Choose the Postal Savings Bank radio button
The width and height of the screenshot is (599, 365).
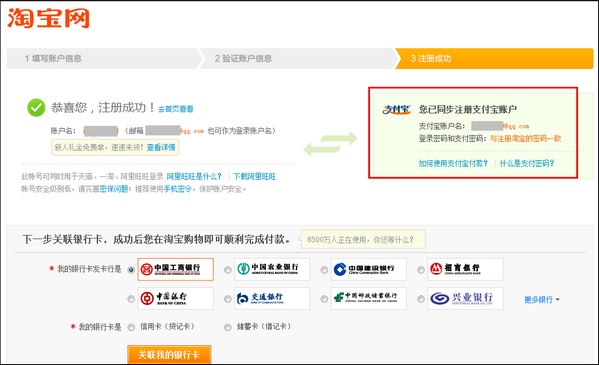(x=324, y=299)
